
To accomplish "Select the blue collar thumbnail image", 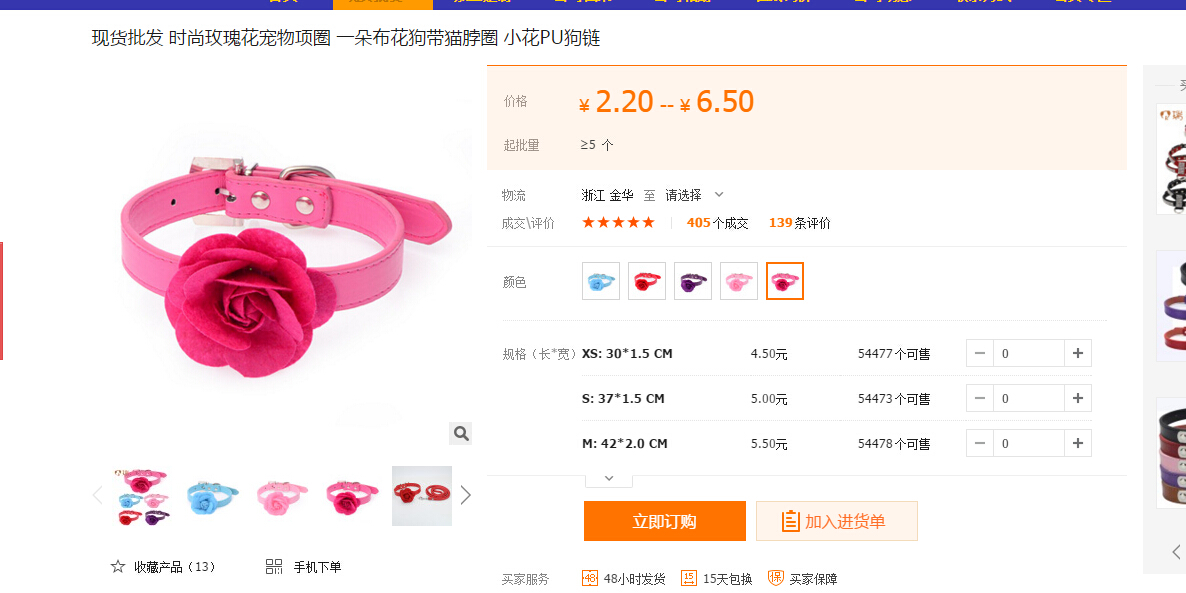I will click(212, 495).
